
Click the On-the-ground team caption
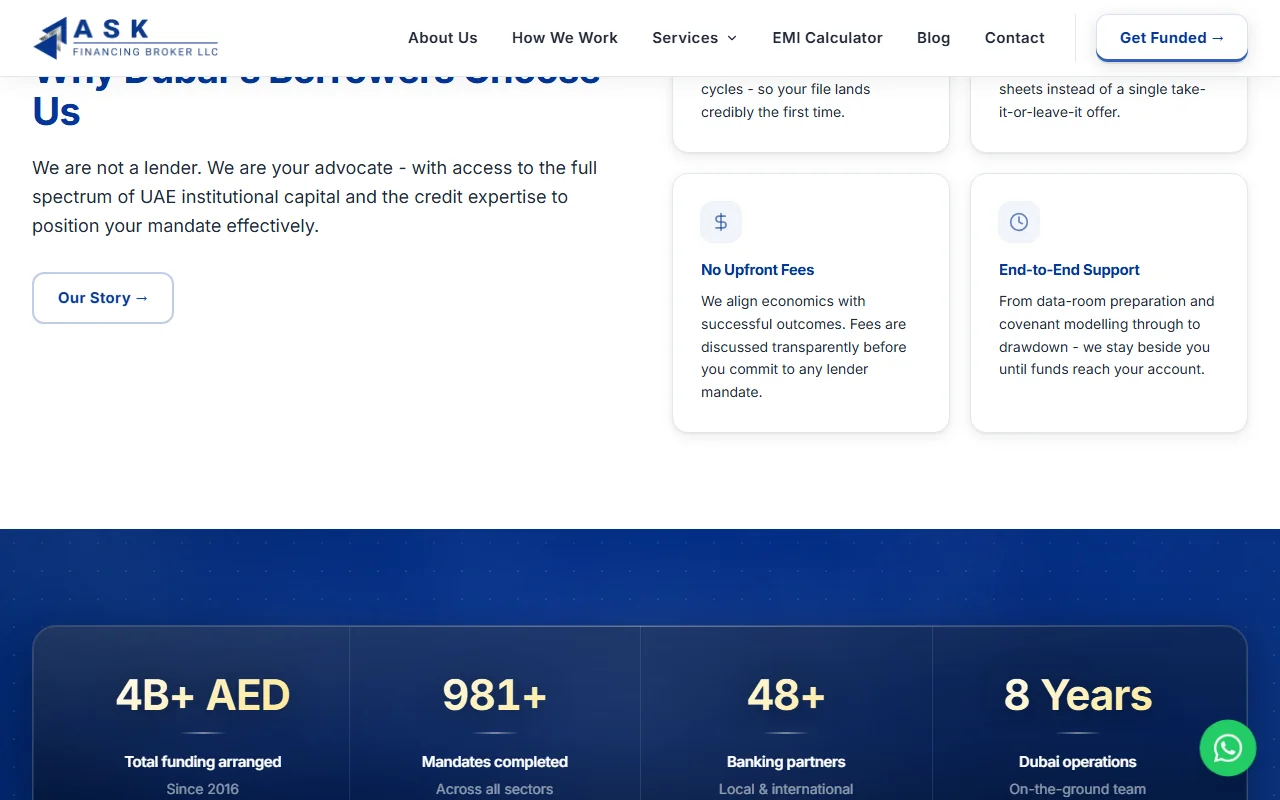[1078, 789]
